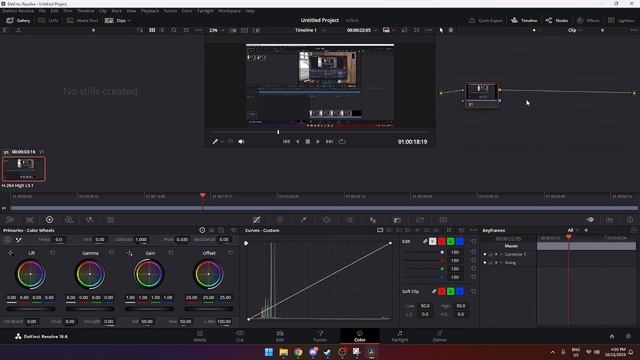Screen dimensions: 640x360
Task: Open the Key palette
Action: (x=397, y=220)
